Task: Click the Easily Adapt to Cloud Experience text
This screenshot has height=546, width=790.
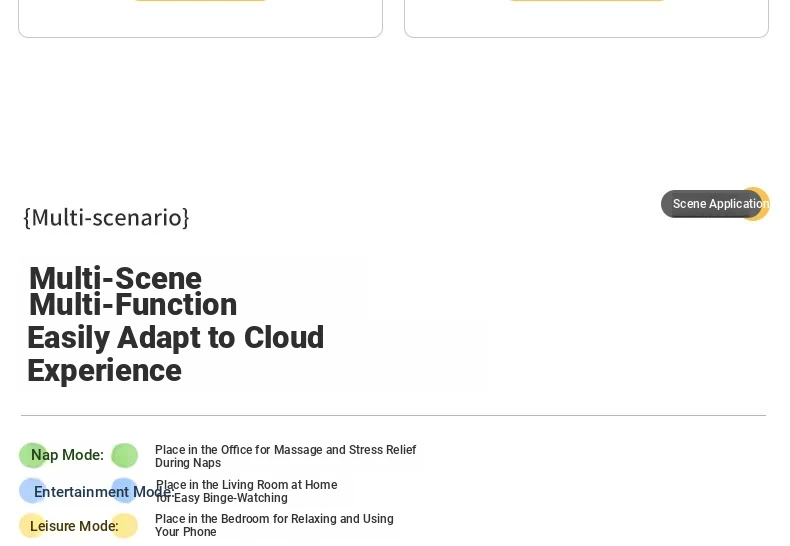Action: pos(175,353)
